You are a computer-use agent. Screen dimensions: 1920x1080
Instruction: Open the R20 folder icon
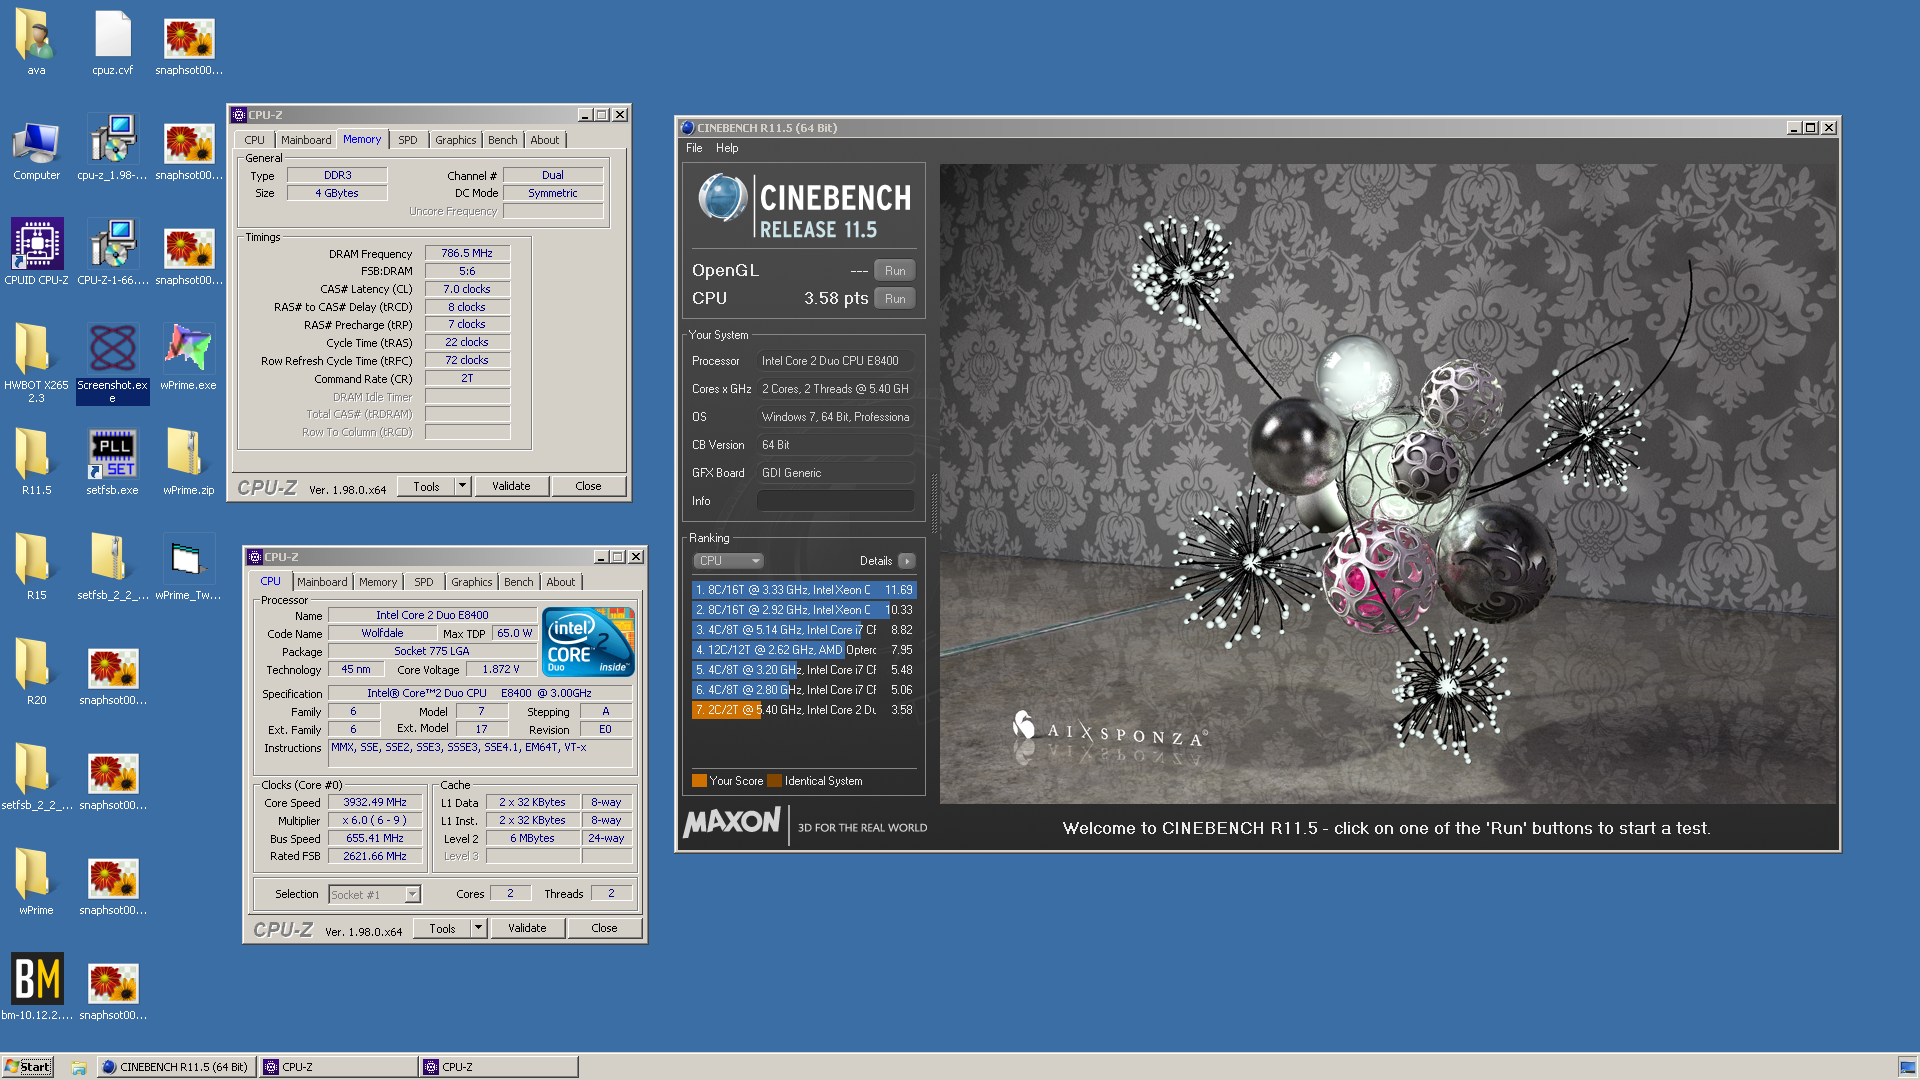(x=36, y=672)
